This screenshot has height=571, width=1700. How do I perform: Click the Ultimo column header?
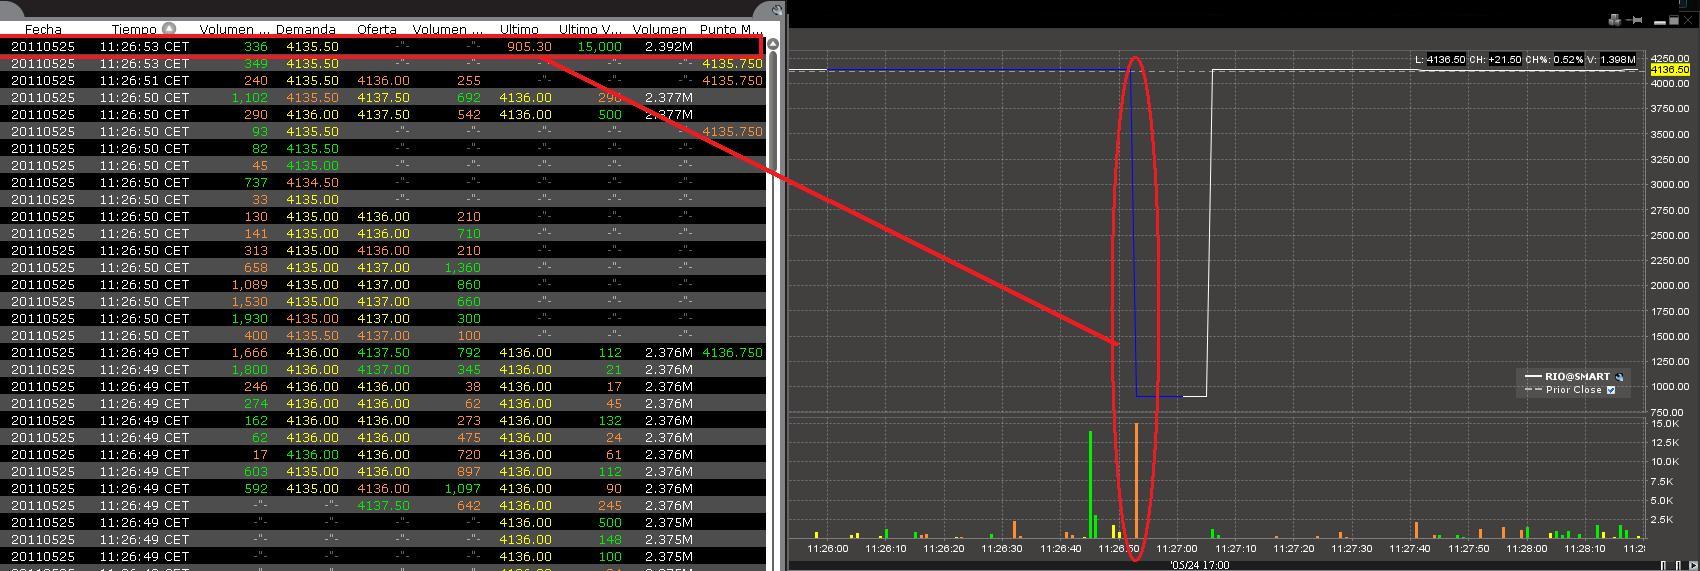519,30
